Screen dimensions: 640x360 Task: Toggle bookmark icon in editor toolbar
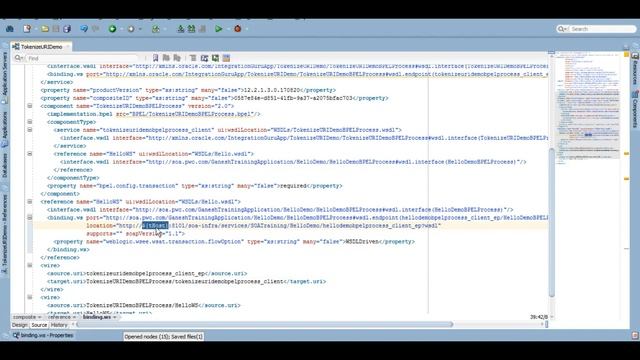[x=156, y=58]
